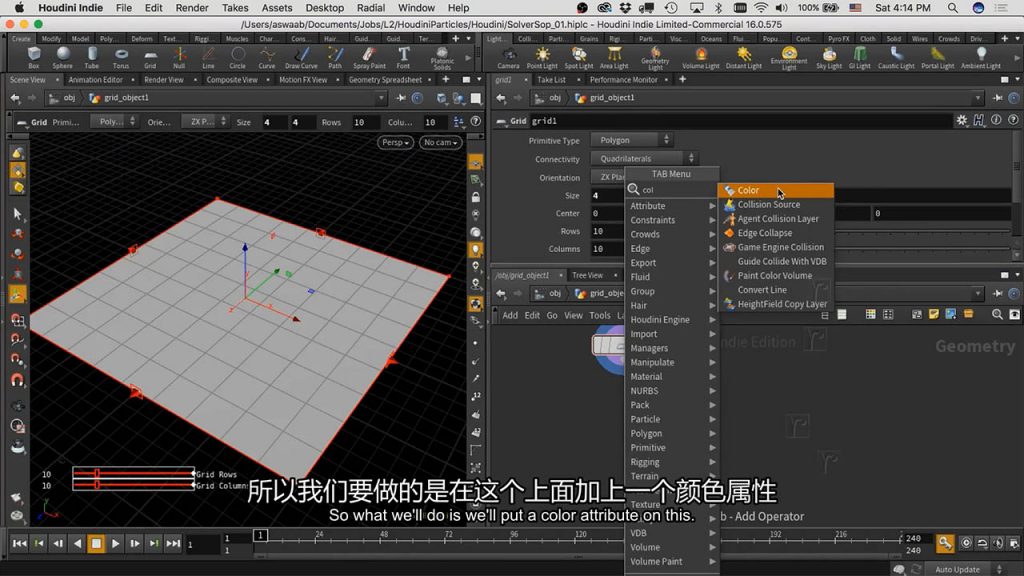Add a Spot Light
Screen dimensions: 1024x576
pyautogui.click(x=579, y=57)
